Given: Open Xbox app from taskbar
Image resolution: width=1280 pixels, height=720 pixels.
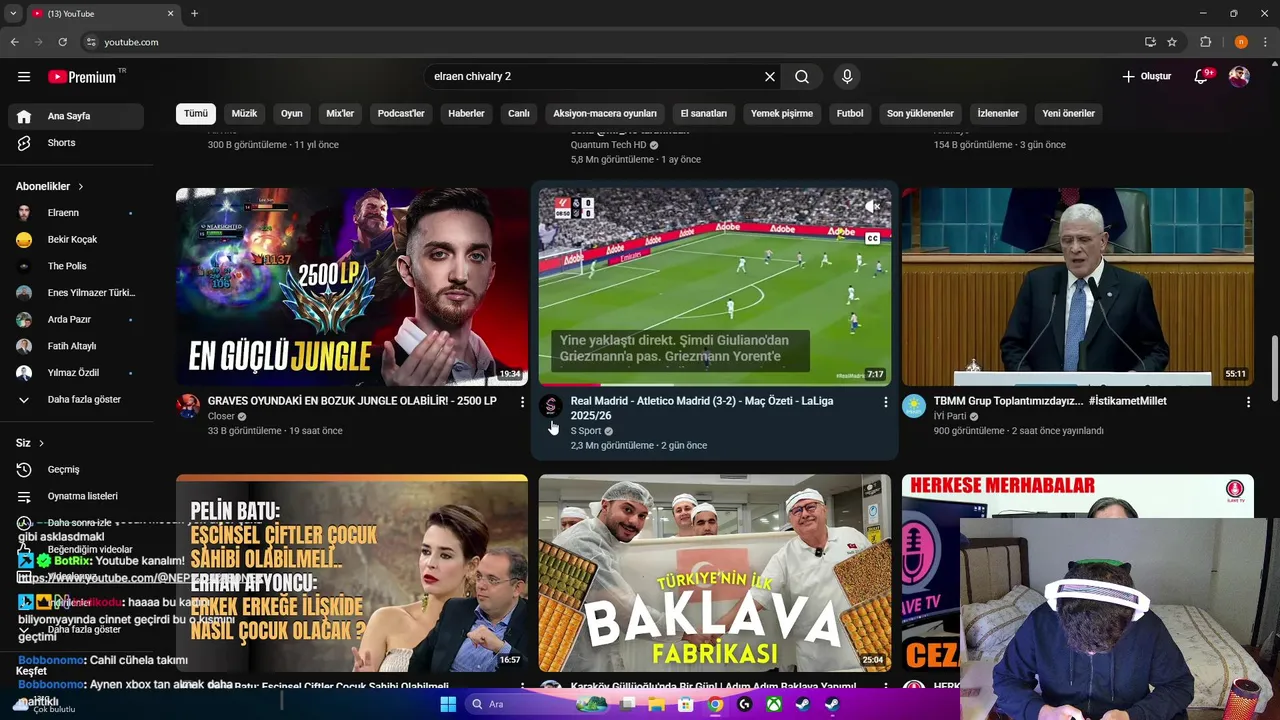Looking at the screenshot, I should pyautogui.click(x=773, y=704).
